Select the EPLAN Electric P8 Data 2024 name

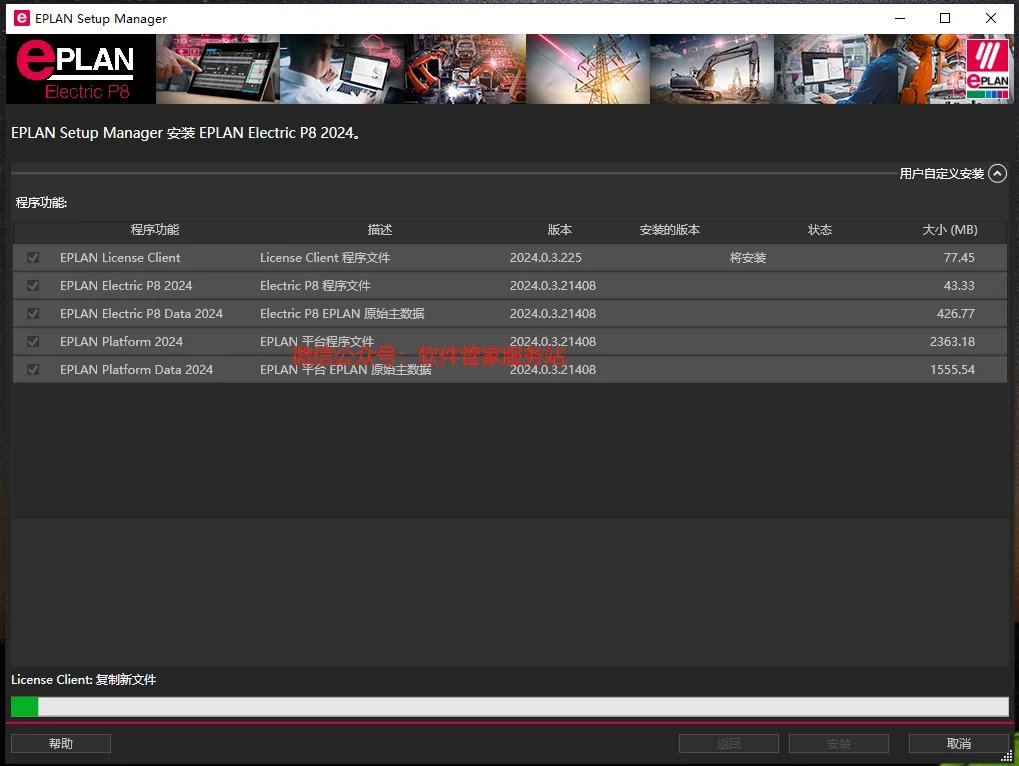(x=141, y=314)
